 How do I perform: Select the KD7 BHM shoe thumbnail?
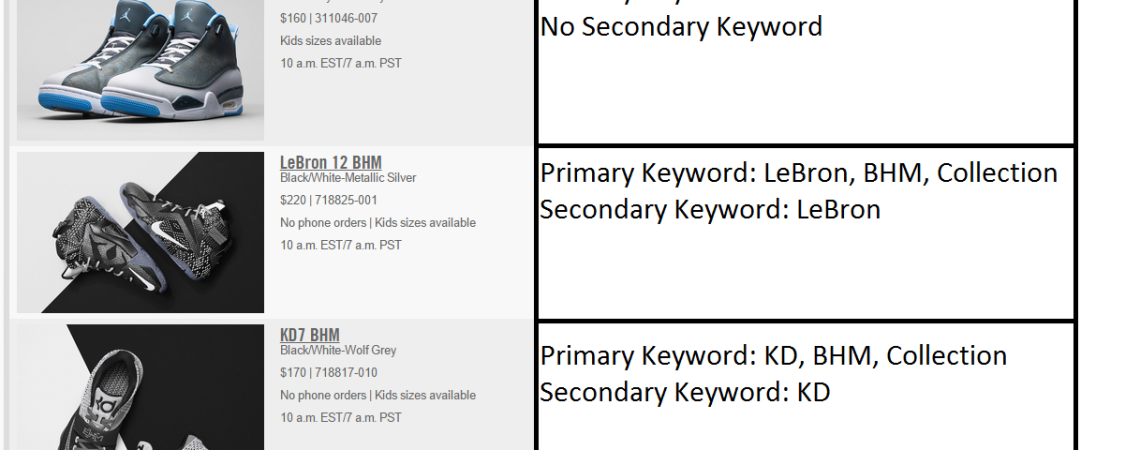coord(140,388)
